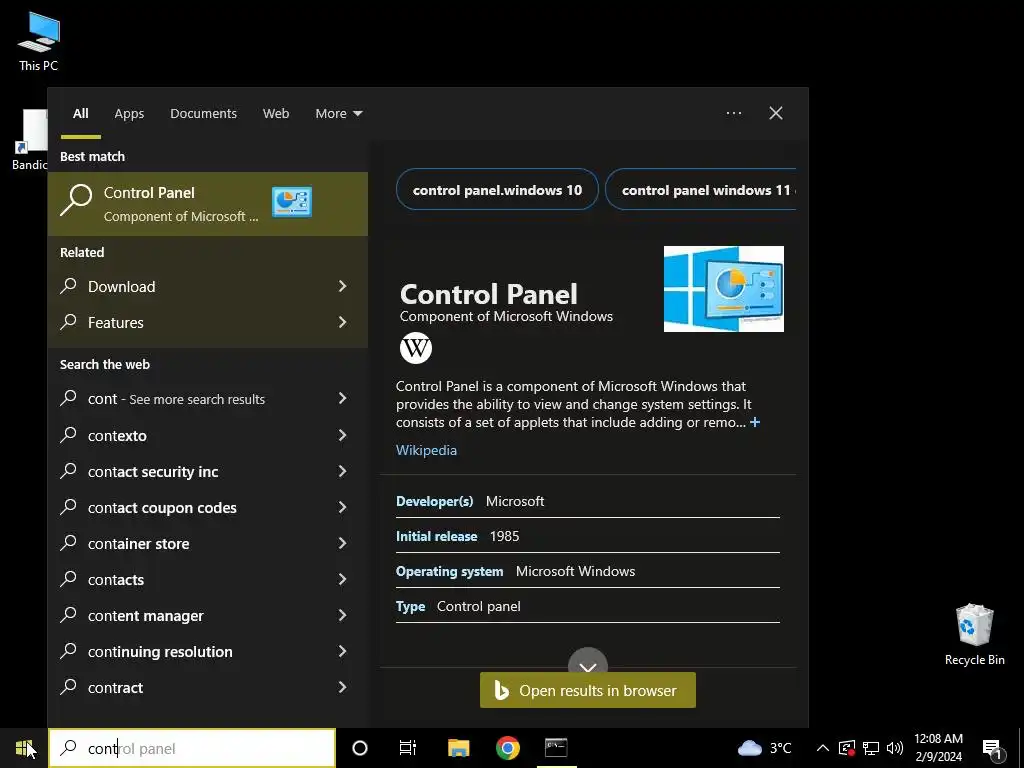The height and width of the screenshot is (768, 1024).
Task: Expand the contact coupon codes arrow
Action: pyautogui.click(x=342, y=507)
